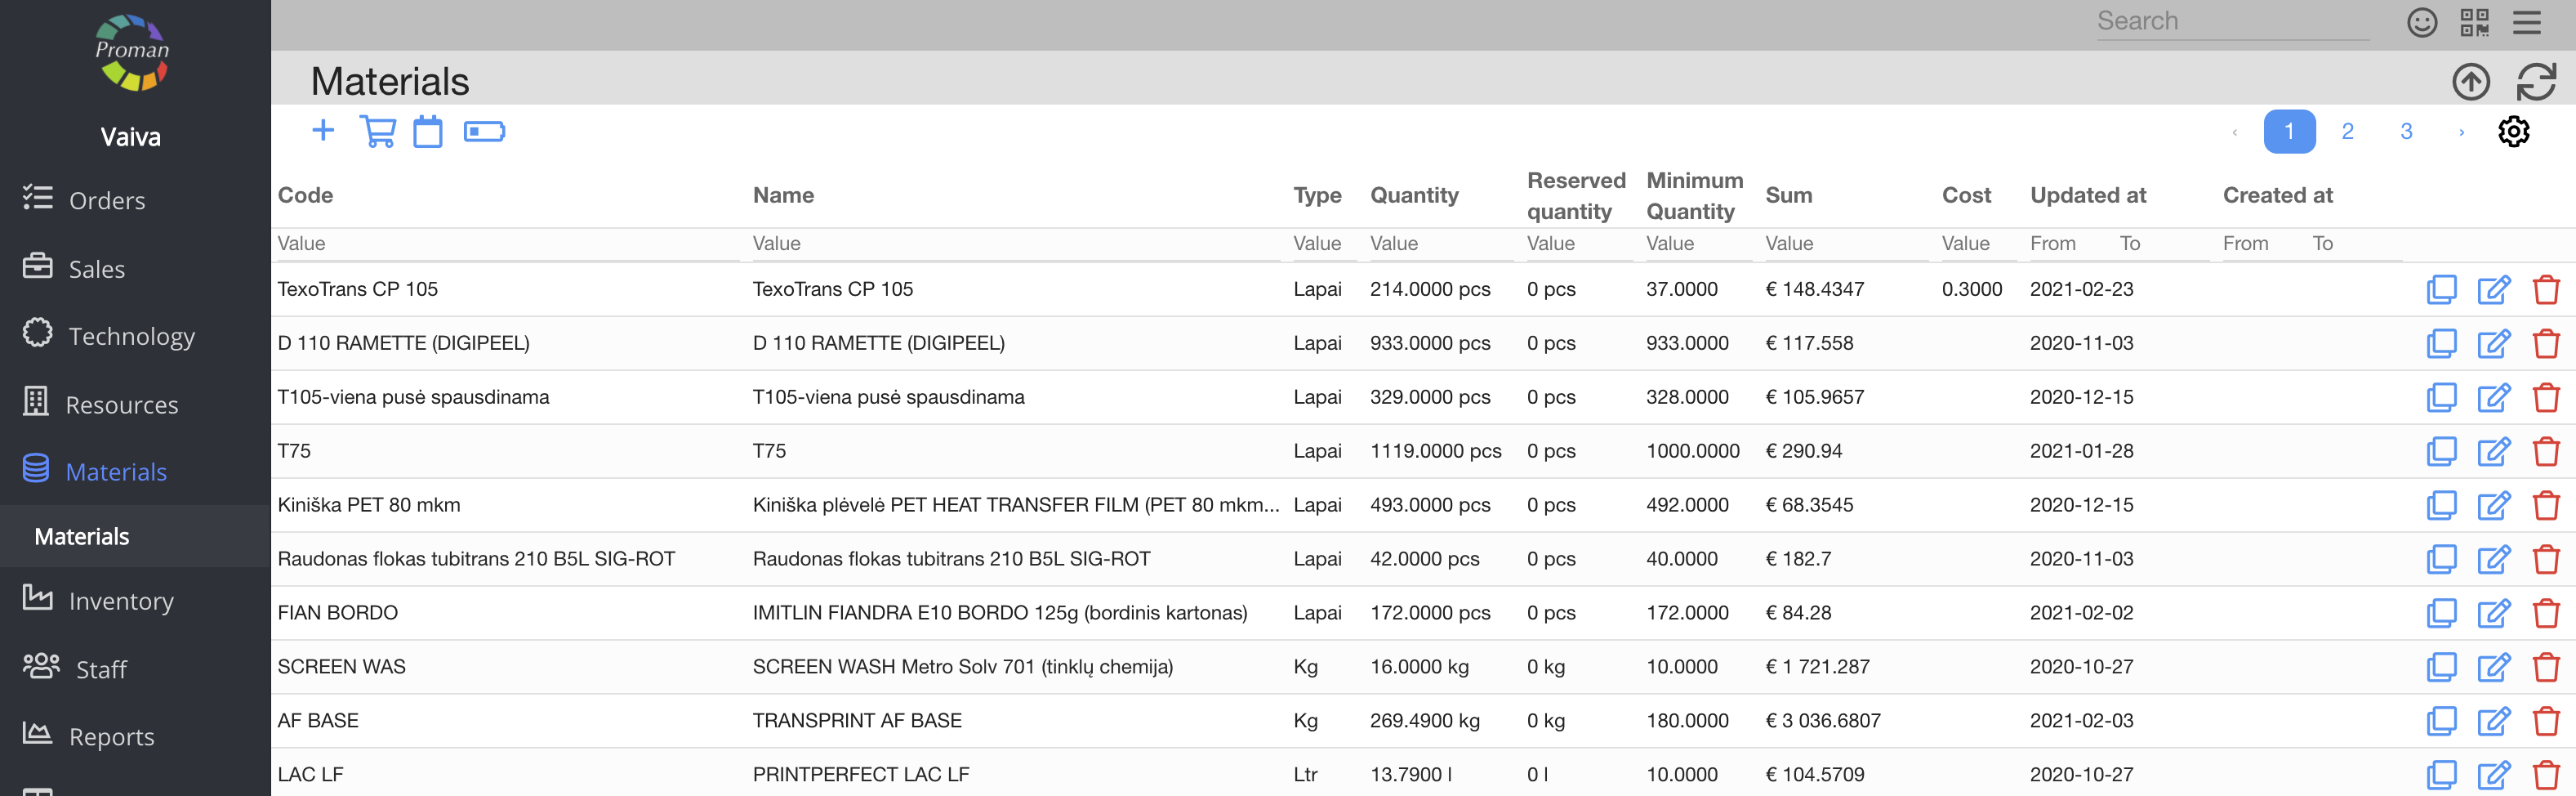Select the Materials submenu item

[82, 537]
